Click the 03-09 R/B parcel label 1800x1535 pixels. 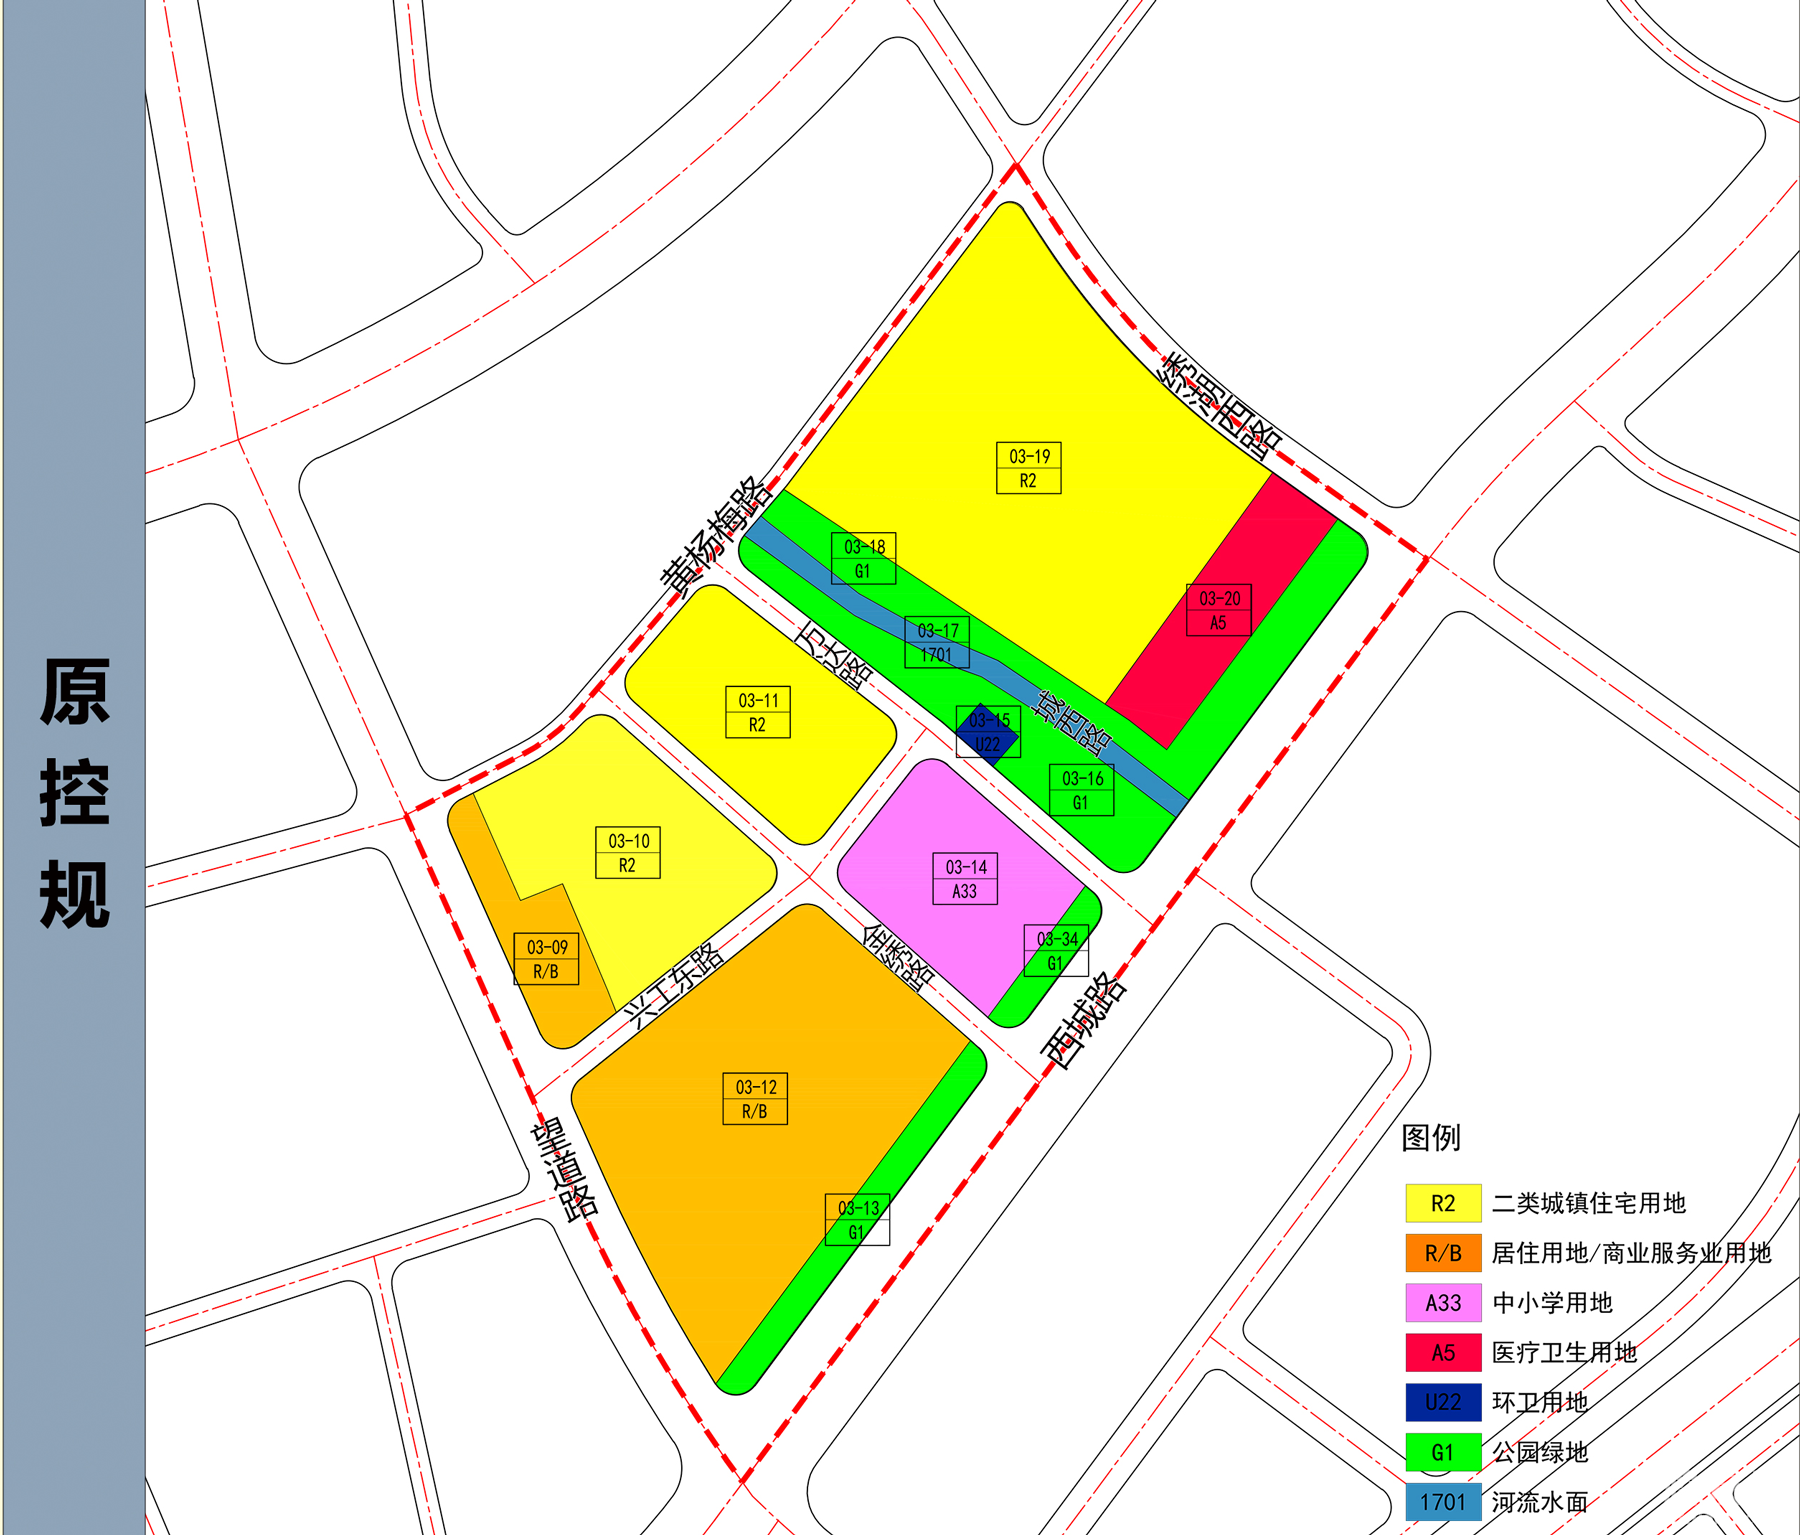click(x=546, y=959)
